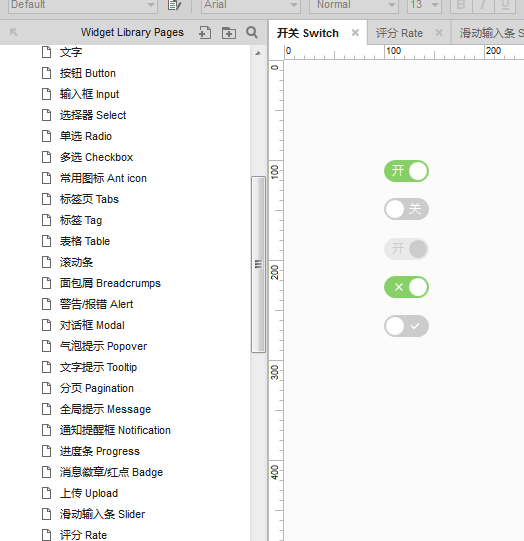Open the 按钮 Button page
This screenshot has height=541, width=524.
[x=88, y=73]
